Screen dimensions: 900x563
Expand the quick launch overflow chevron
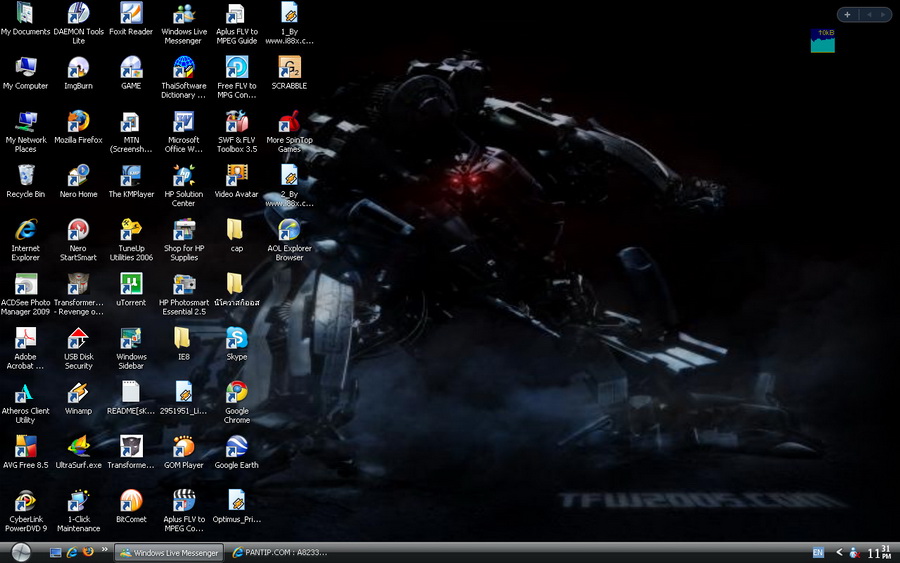104,549
